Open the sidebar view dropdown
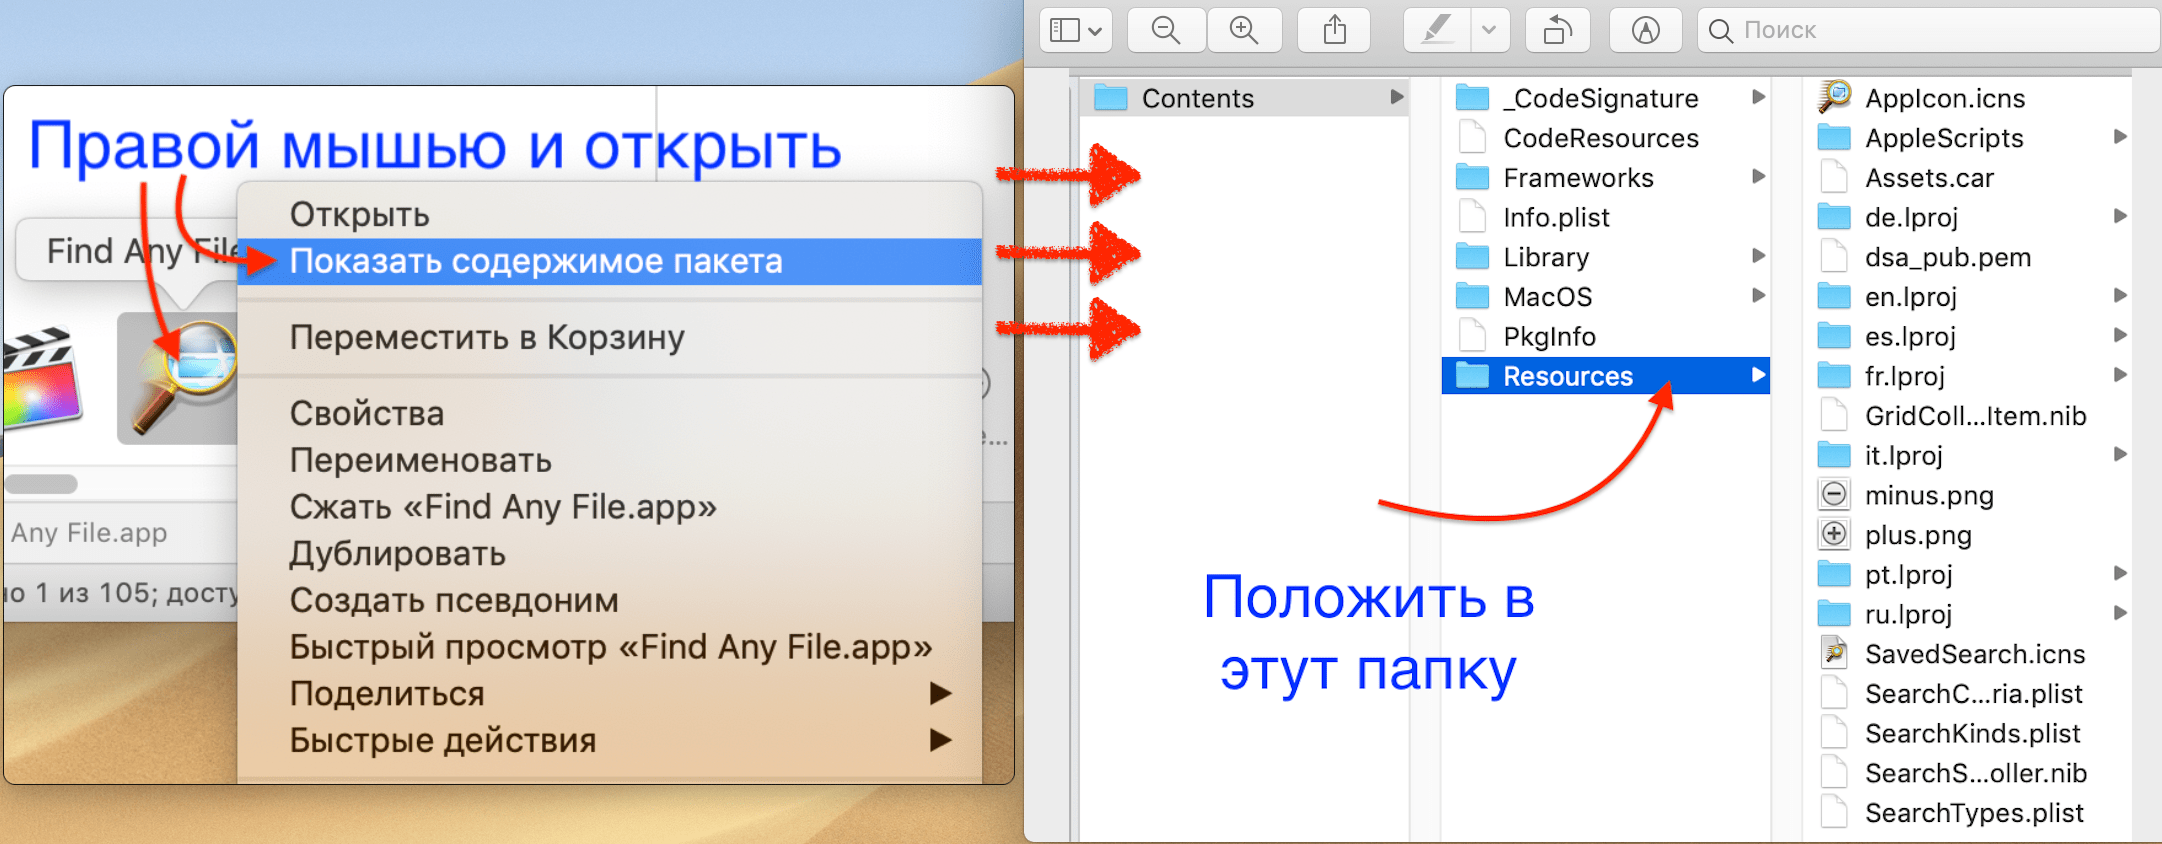The height and width of the screenshot is (844, 2162). pos(1076,30)
